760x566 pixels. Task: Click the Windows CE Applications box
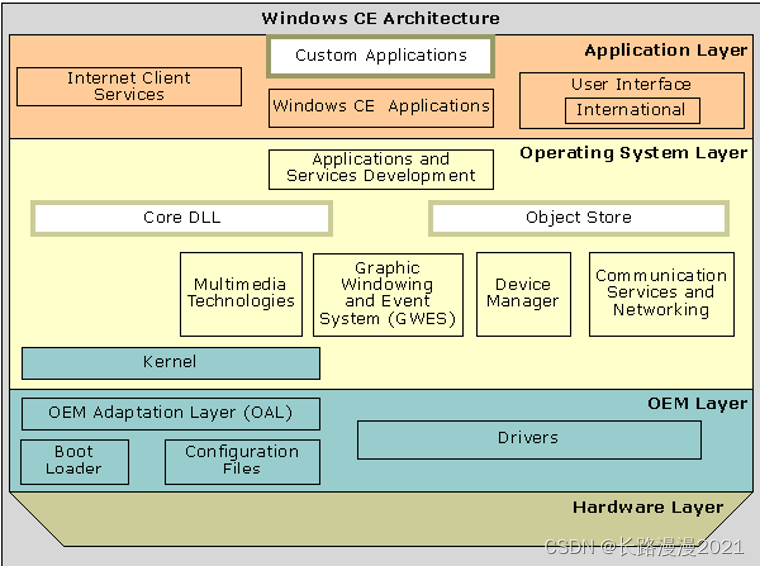pyautogui.click(x=381, y=108)
